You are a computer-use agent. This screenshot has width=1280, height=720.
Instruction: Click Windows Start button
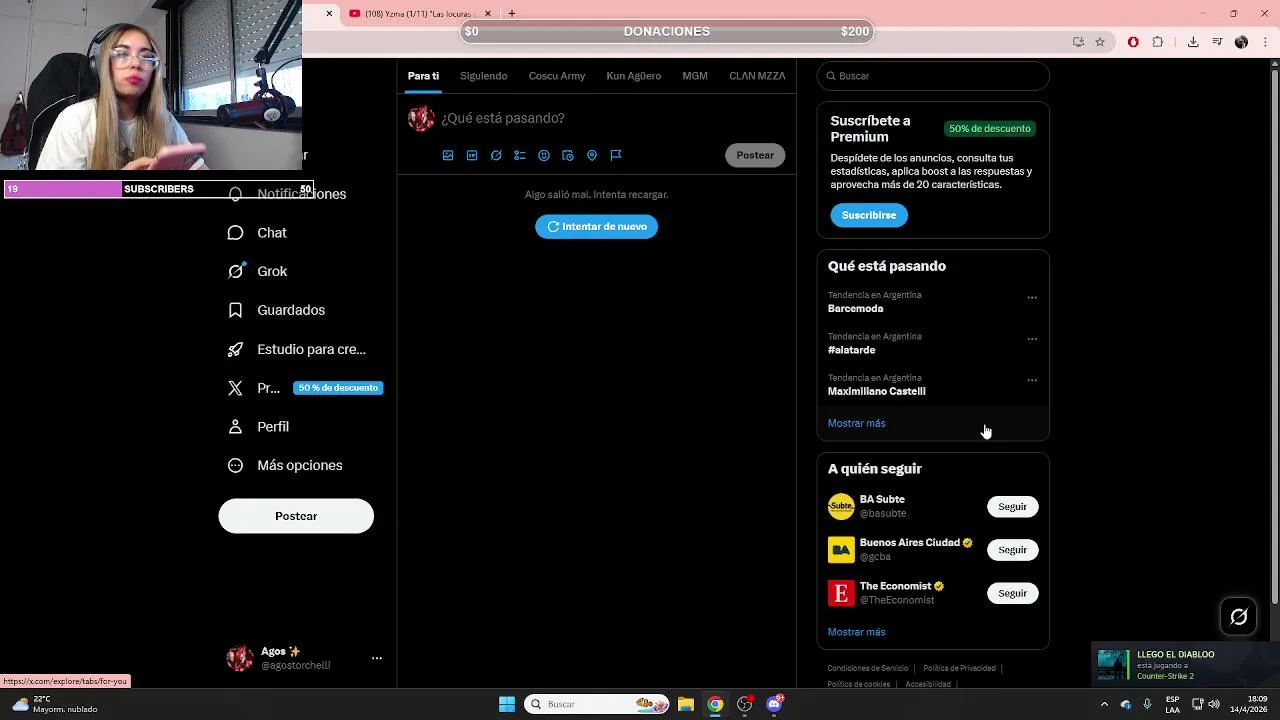pos(507,704)
